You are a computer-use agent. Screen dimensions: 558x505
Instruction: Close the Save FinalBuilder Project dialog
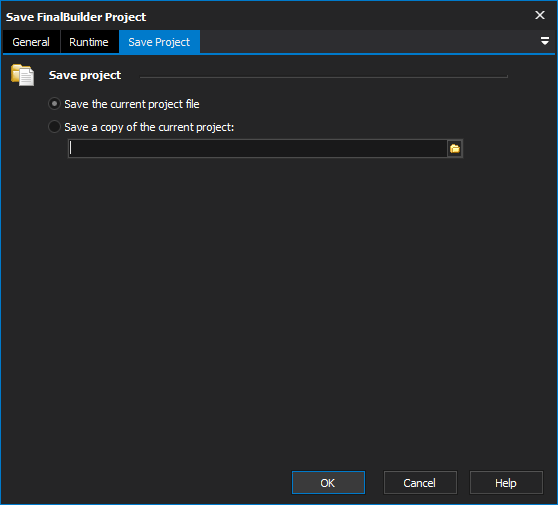click(x=540, y=15)
